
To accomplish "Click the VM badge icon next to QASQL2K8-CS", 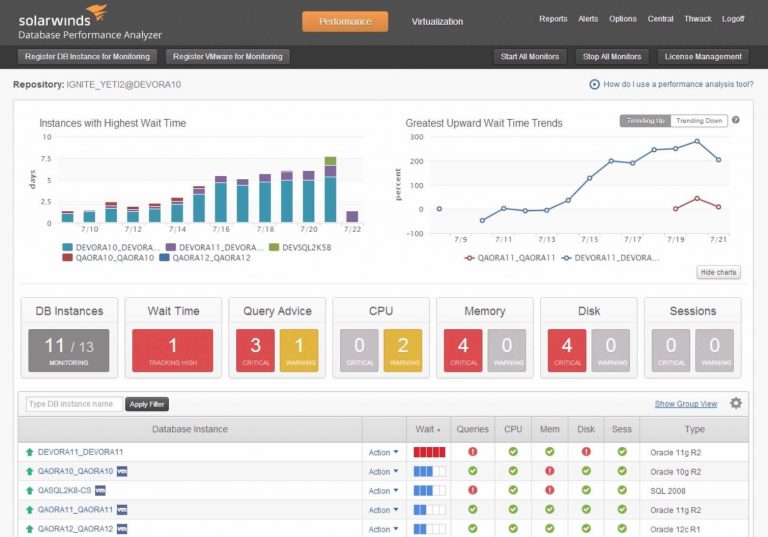I will click(100, 490).
